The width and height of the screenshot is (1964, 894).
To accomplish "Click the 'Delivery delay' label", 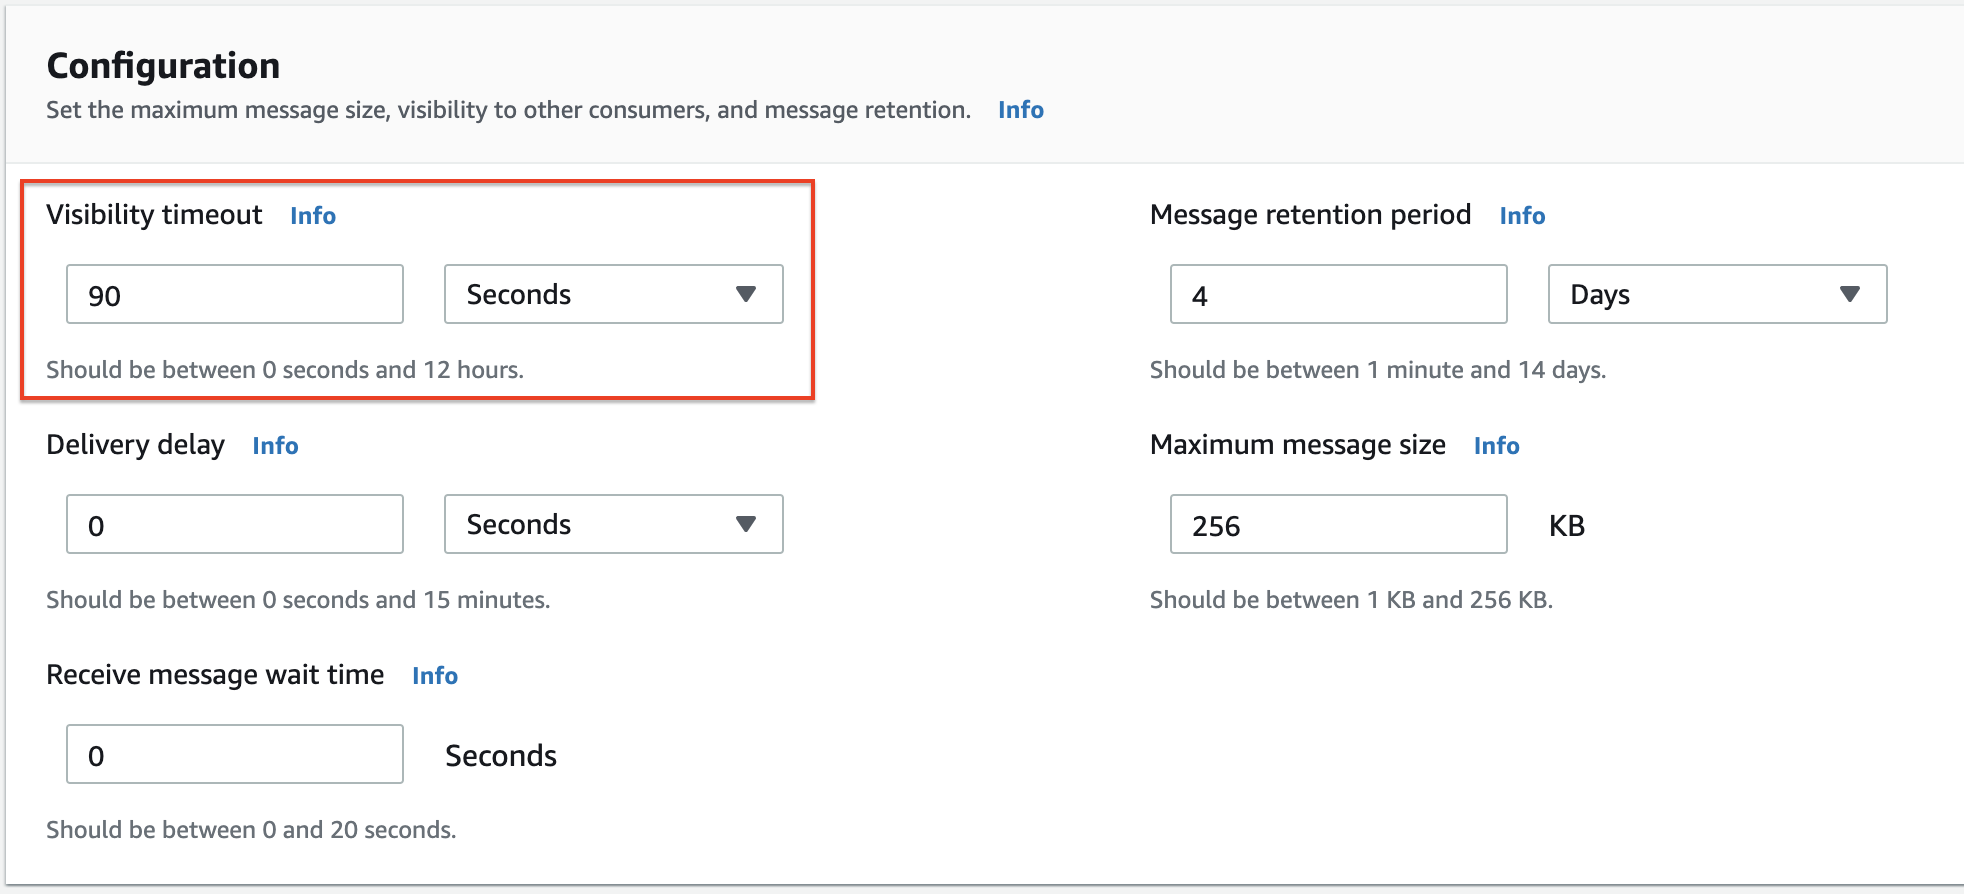I will point(135,445).
